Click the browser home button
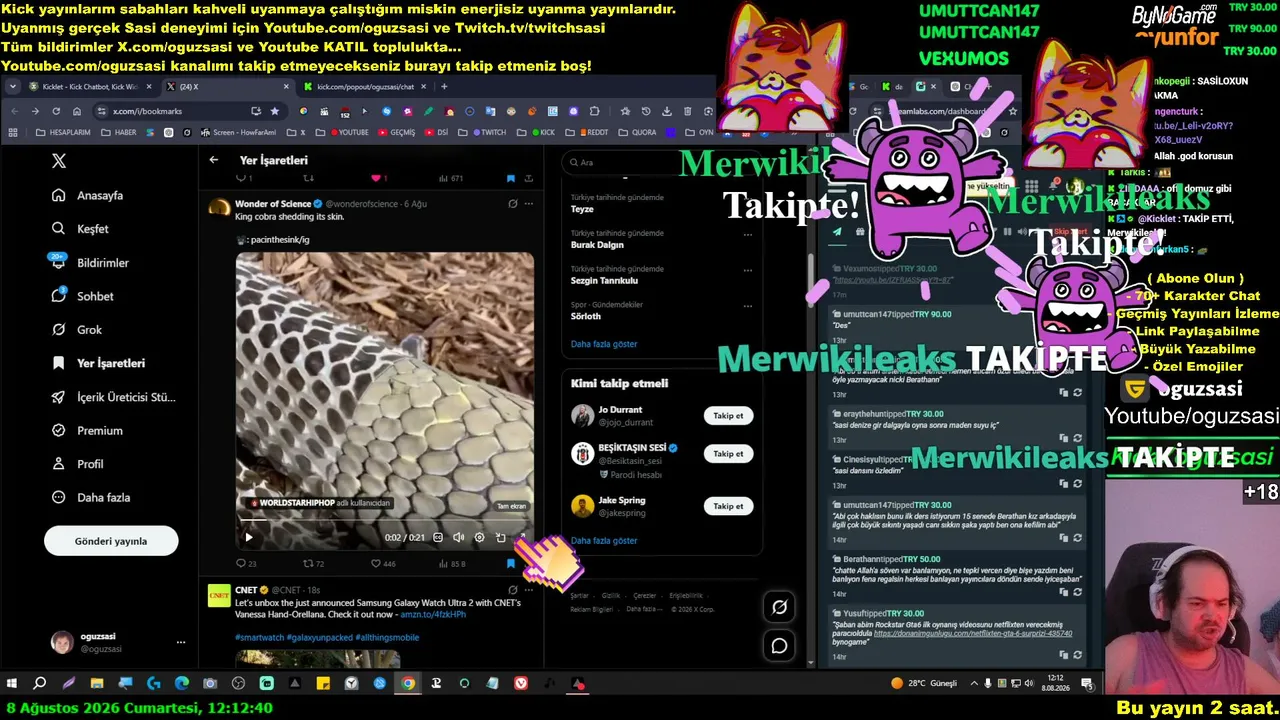1280x720 pixels. pyautogui.click(x=78, y=111)
